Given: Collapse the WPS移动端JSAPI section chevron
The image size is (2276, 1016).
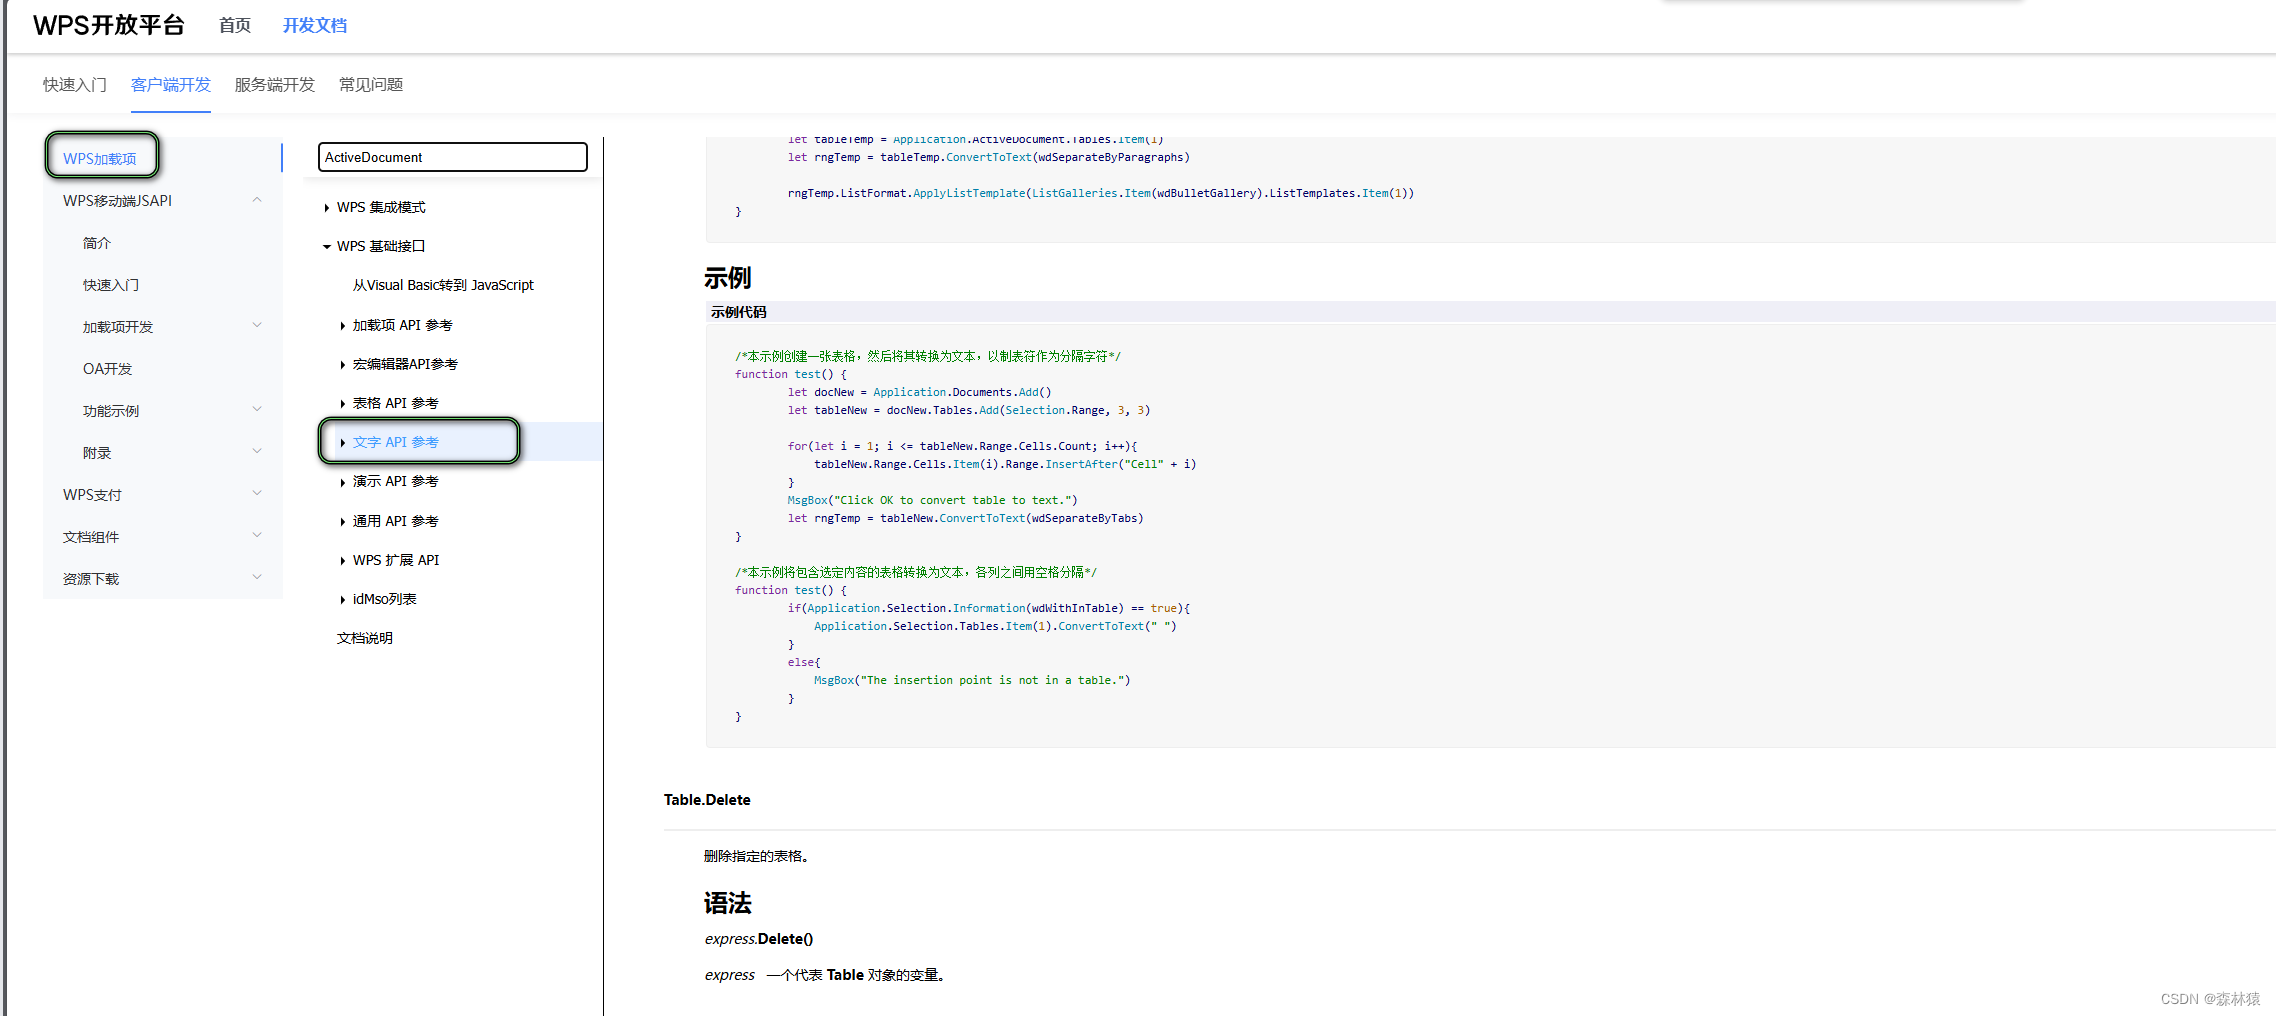Looking at the screenshot, I should (257, 200).
